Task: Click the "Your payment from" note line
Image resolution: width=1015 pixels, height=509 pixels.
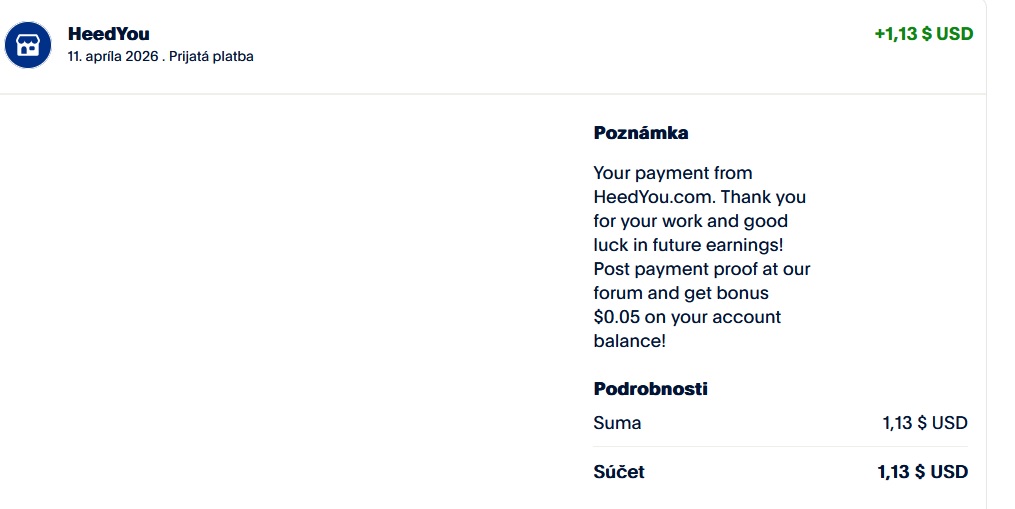Action: [x=672, y=173]
